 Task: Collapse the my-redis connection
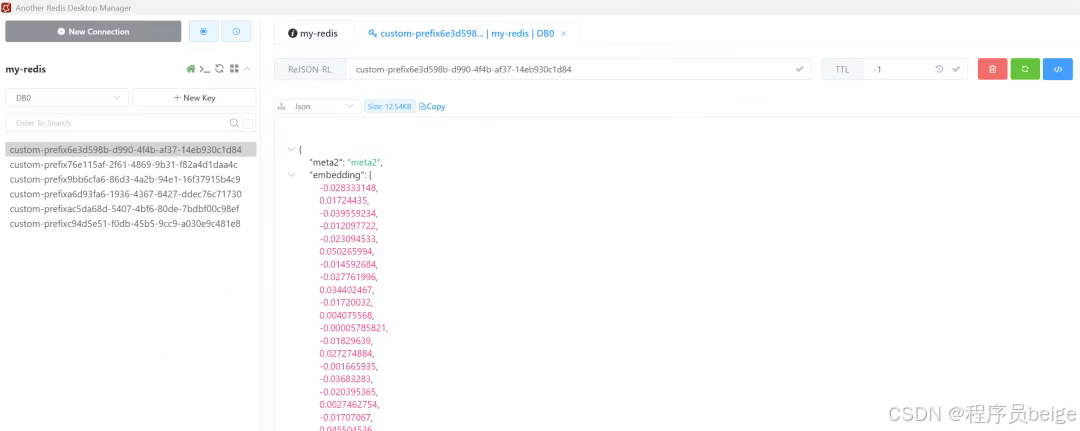coord(247,69)
